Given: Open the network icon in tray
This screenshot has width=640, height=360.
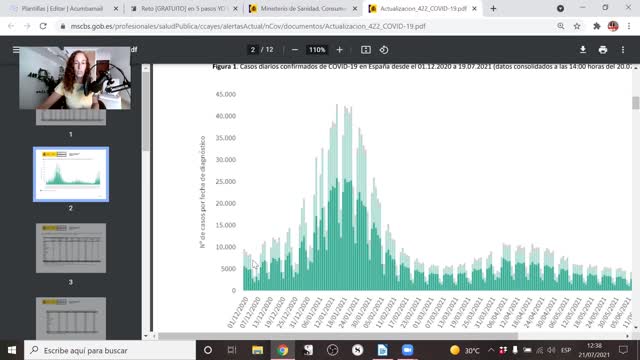Looking at the screenshot, I should (x=540, y=350).
